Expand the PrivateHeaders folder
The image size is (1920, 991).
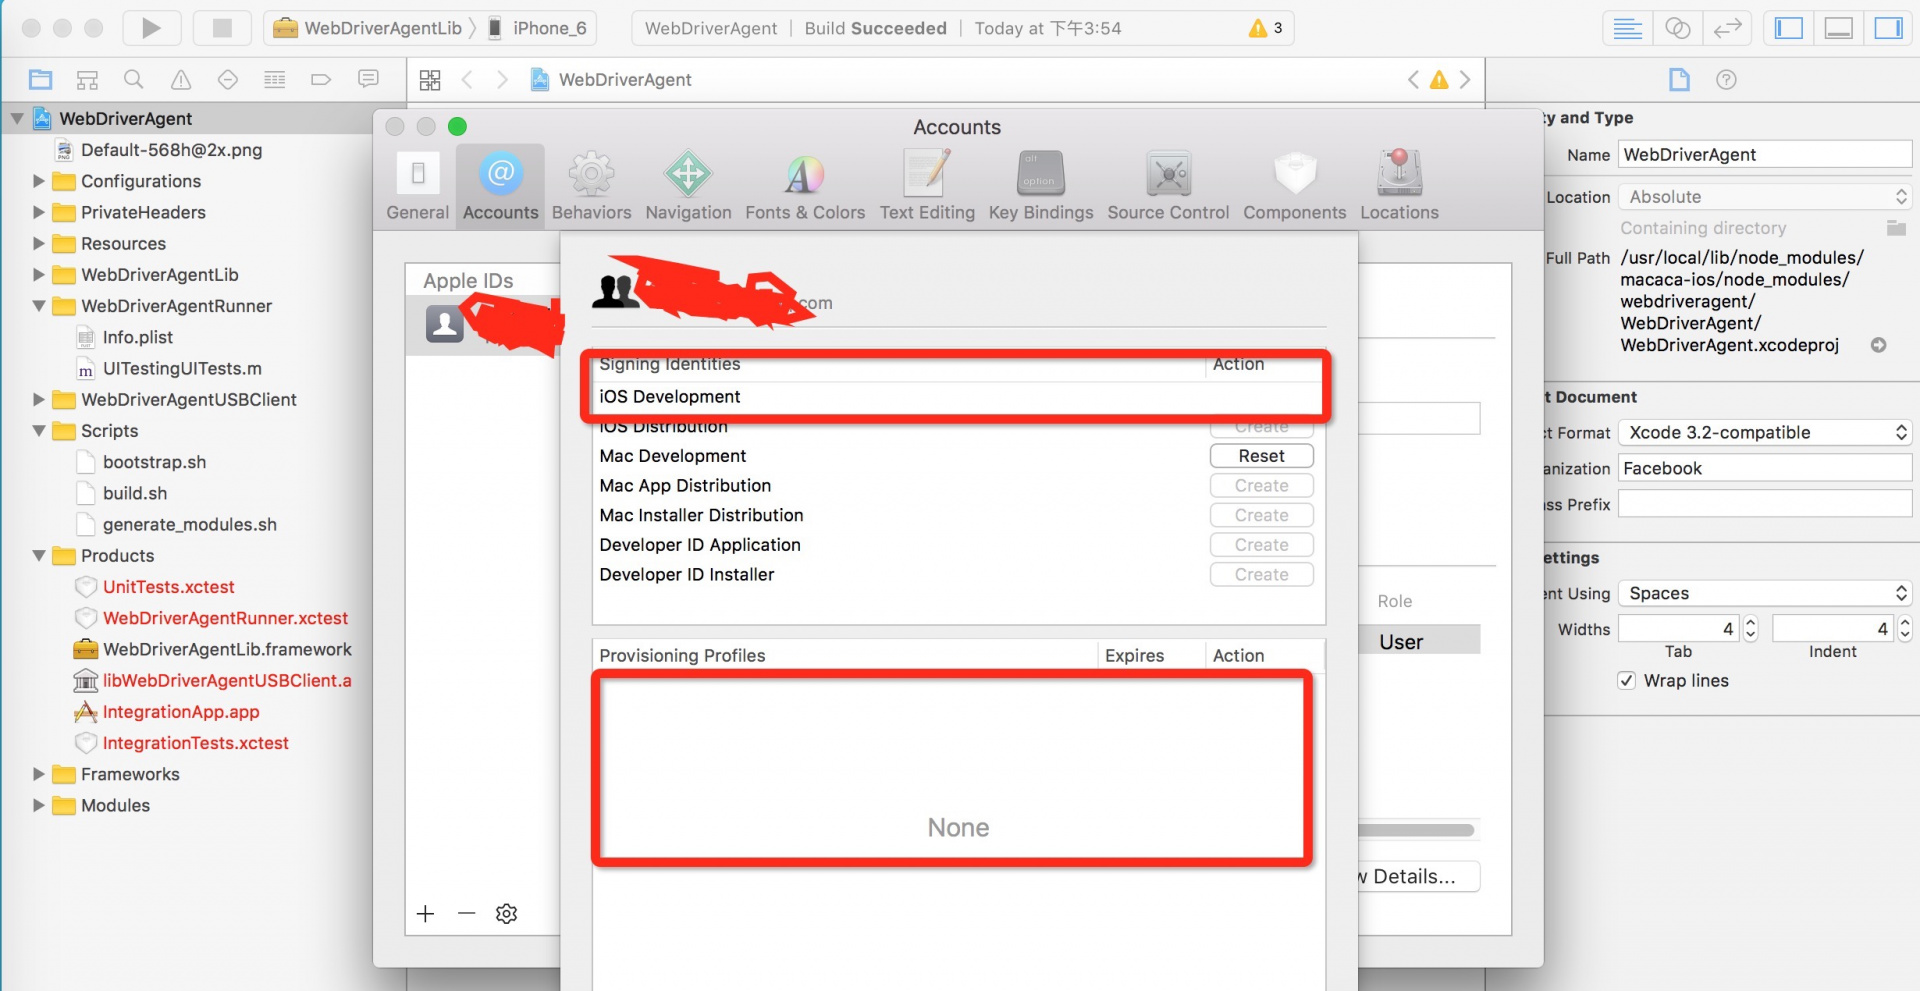pos(39,212)
